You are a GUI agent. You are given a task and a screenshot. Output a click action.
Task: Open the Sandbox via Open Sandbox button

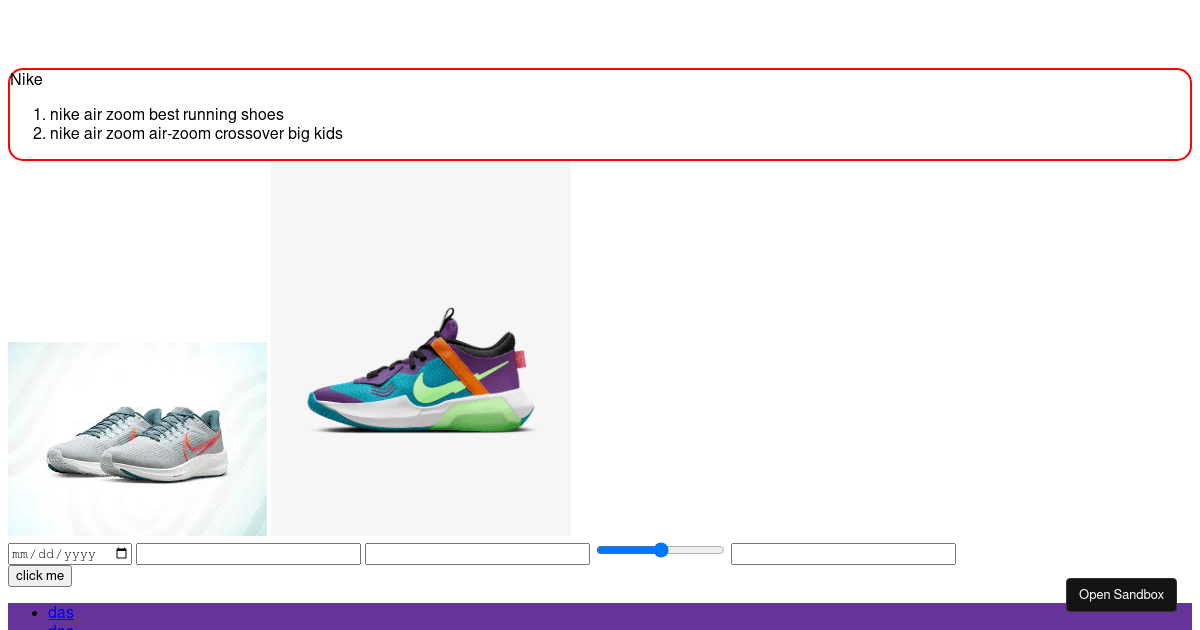coord(1121,595)
